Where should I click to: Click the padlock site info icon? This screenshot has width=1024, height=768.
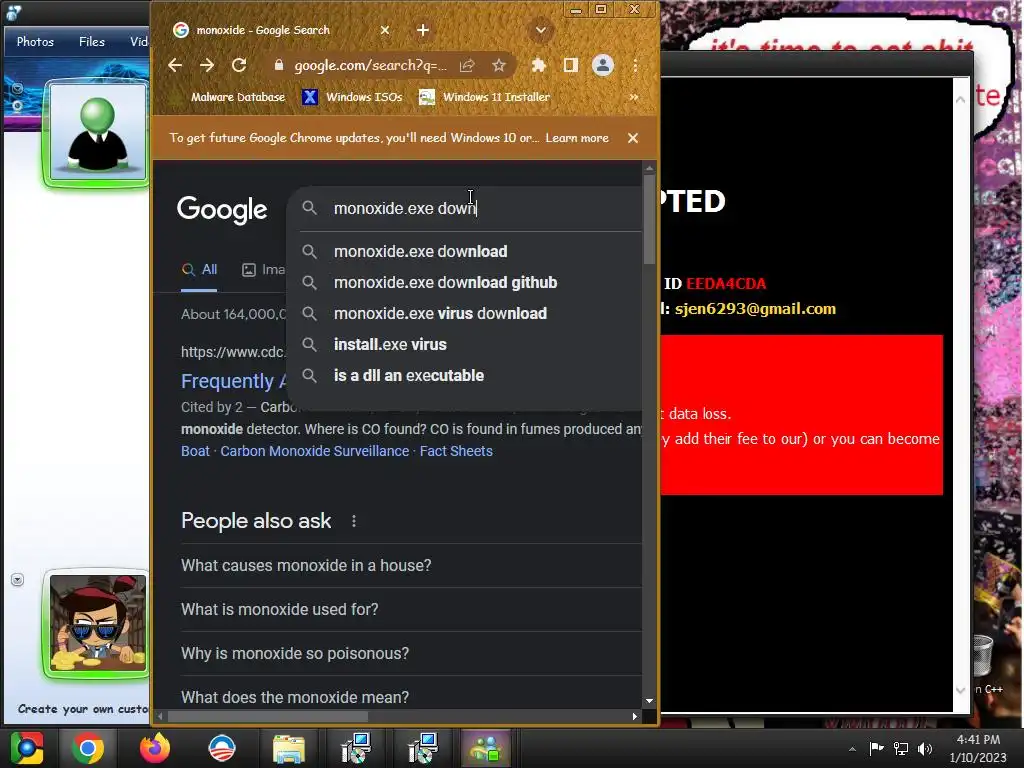[279, 65]
